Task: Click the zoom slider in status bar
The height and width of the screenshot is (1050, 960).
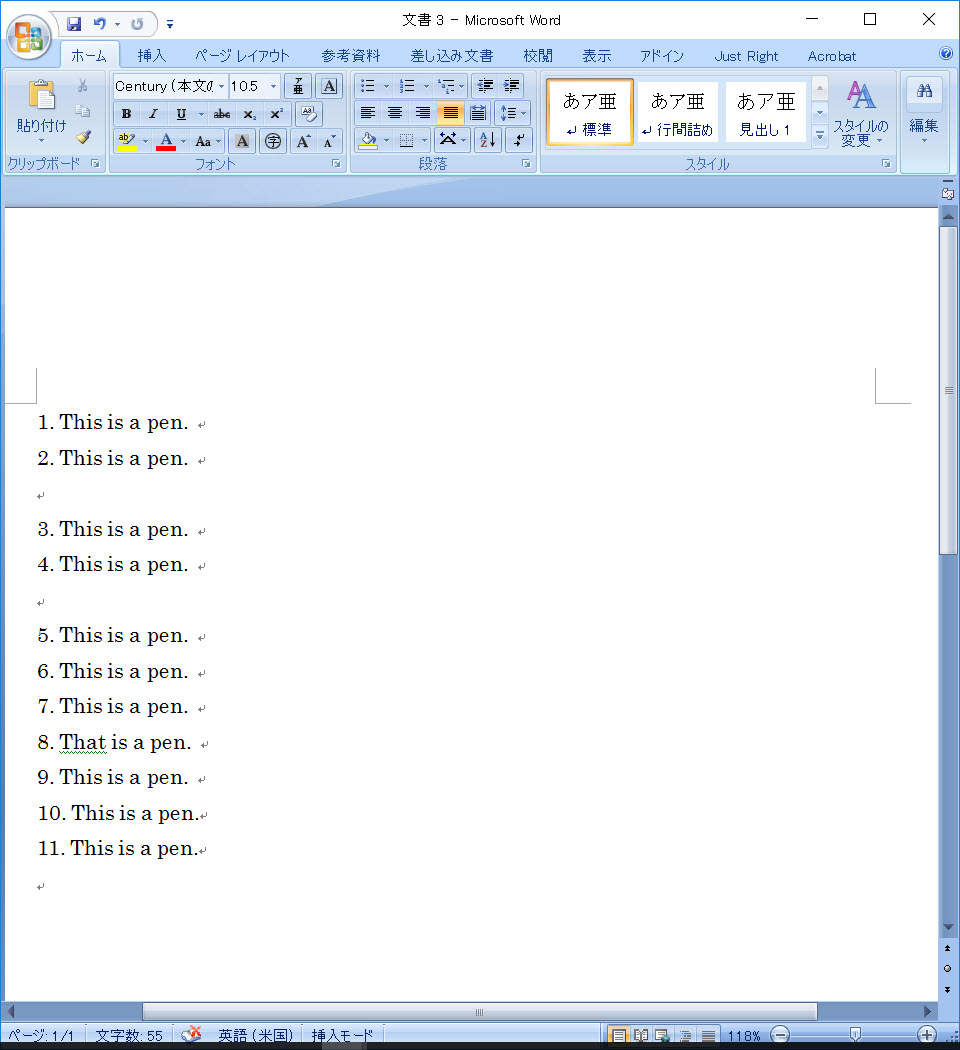Action: (x=854, y=1035)
